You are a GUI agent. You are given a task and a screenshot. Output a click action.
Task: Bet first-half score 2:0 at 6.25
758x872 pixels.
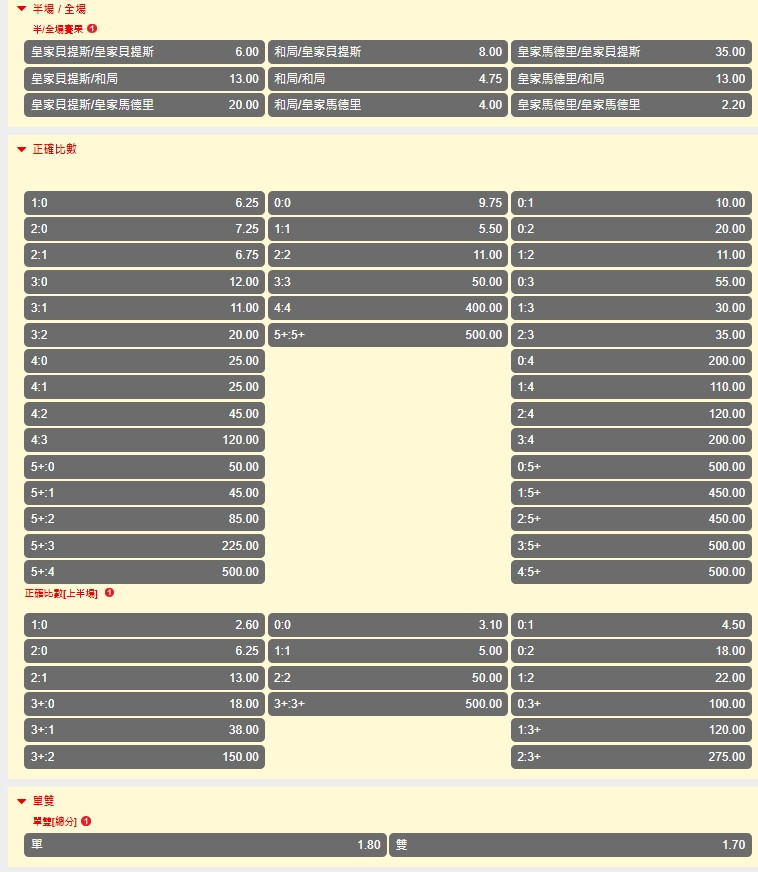tap(144, 651)
